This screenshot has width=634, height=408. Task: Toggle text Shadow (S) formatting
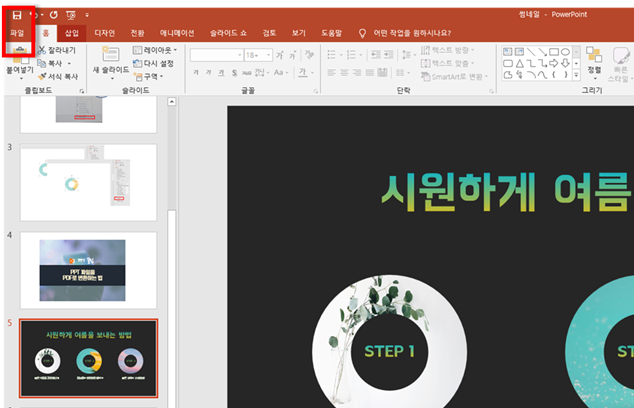[x=235, y=73]
